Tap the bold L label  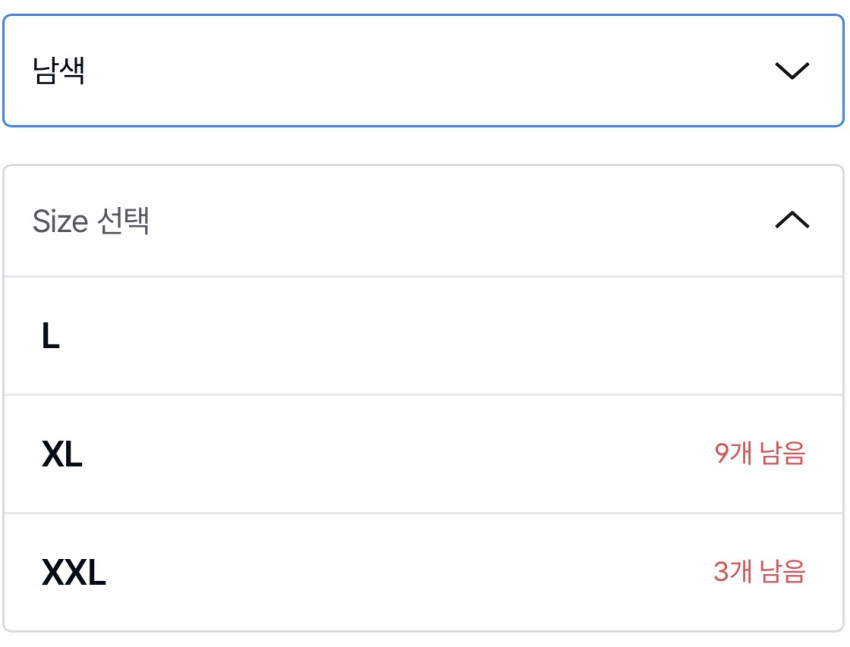coord(51,337)
